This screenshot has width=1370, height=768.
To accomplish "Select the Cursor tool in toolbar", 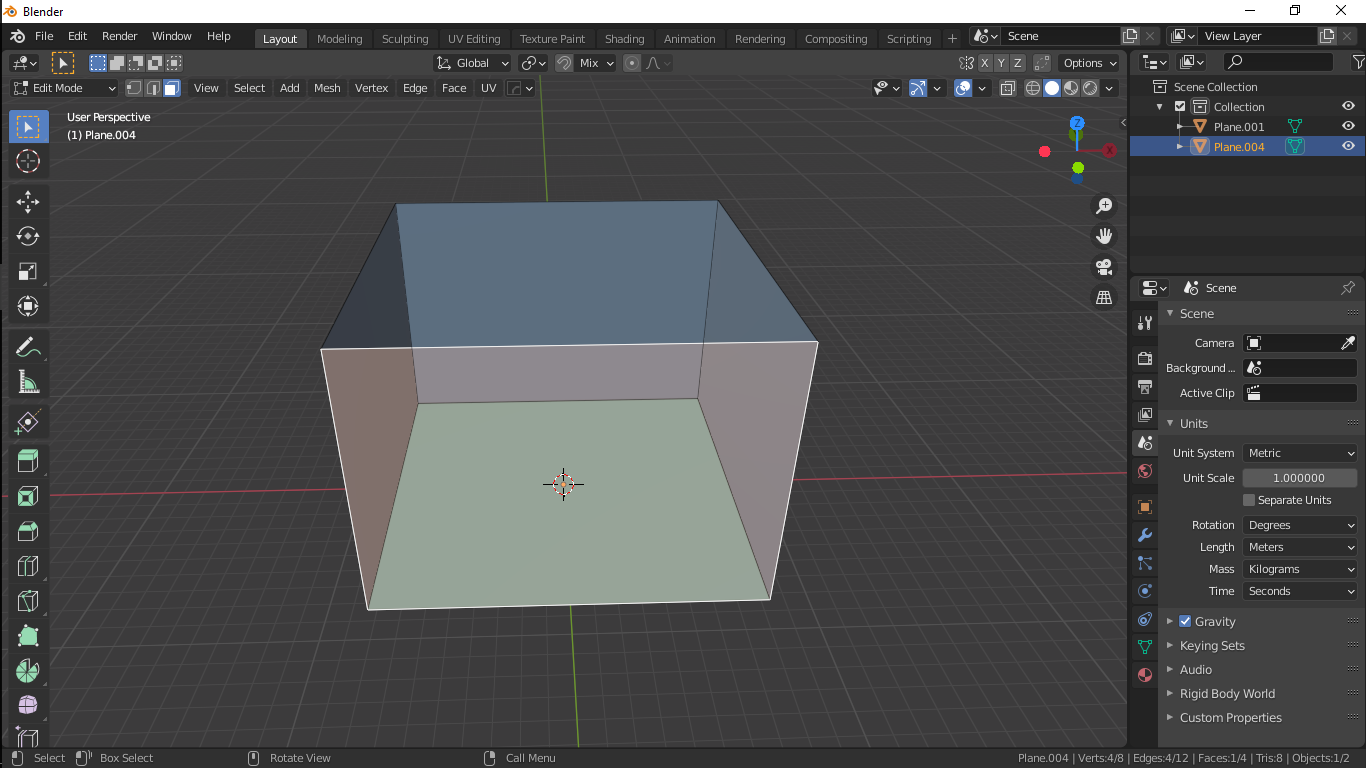I will [28, 161].
